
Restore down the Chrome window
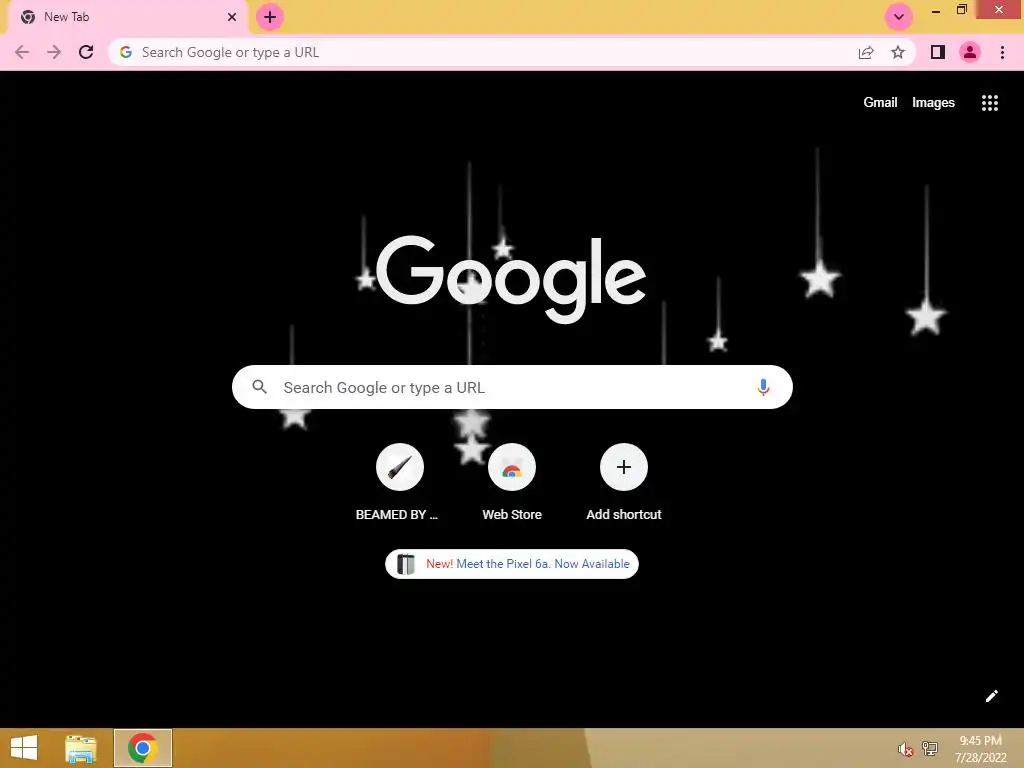pyautogui.click(x=961, y=10)
